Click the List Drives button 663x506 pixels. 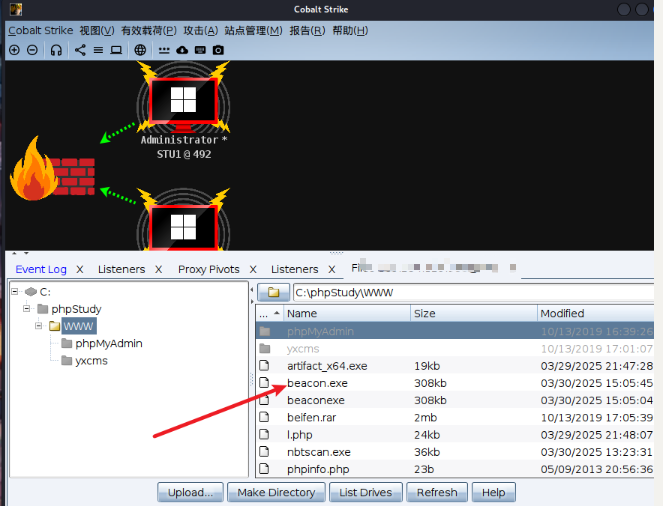[365, 492]
